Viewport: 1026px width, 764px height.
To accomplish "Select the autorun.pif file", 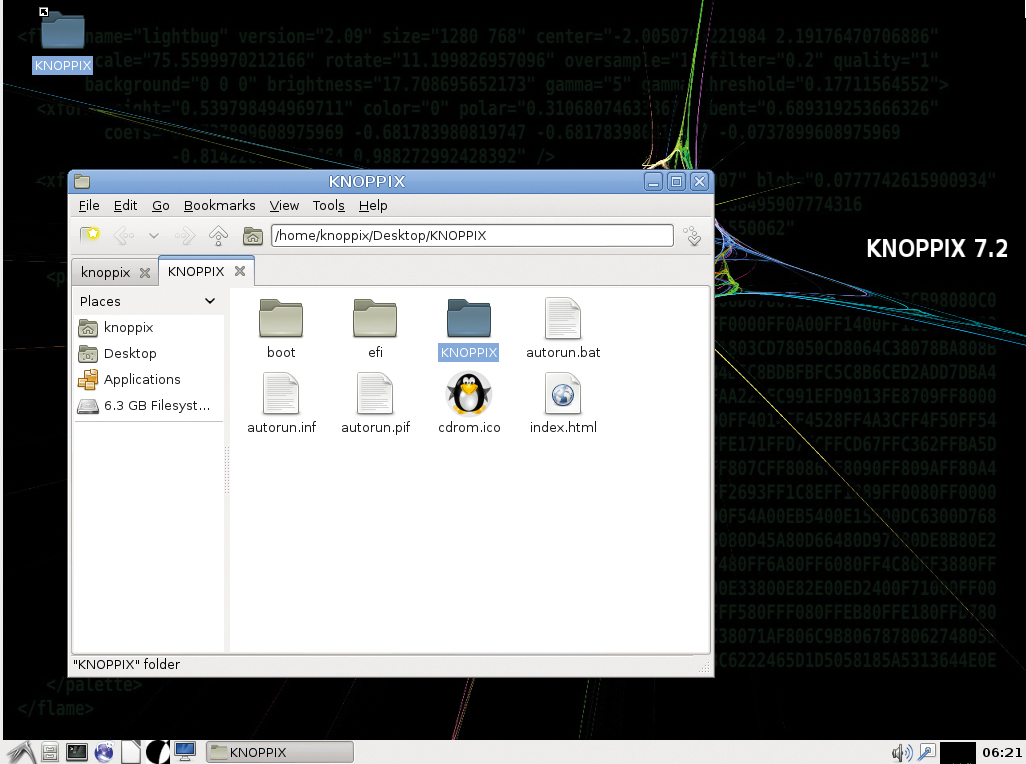I will (x=376, y=403).
